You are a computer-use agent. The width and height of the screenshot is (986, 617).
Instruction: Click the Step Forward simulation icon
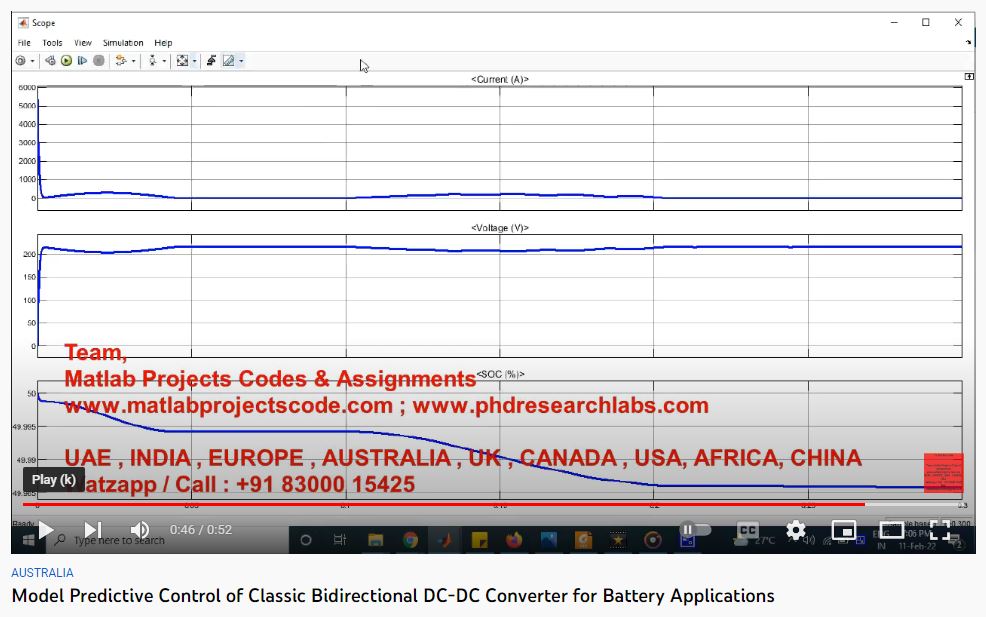82,61
